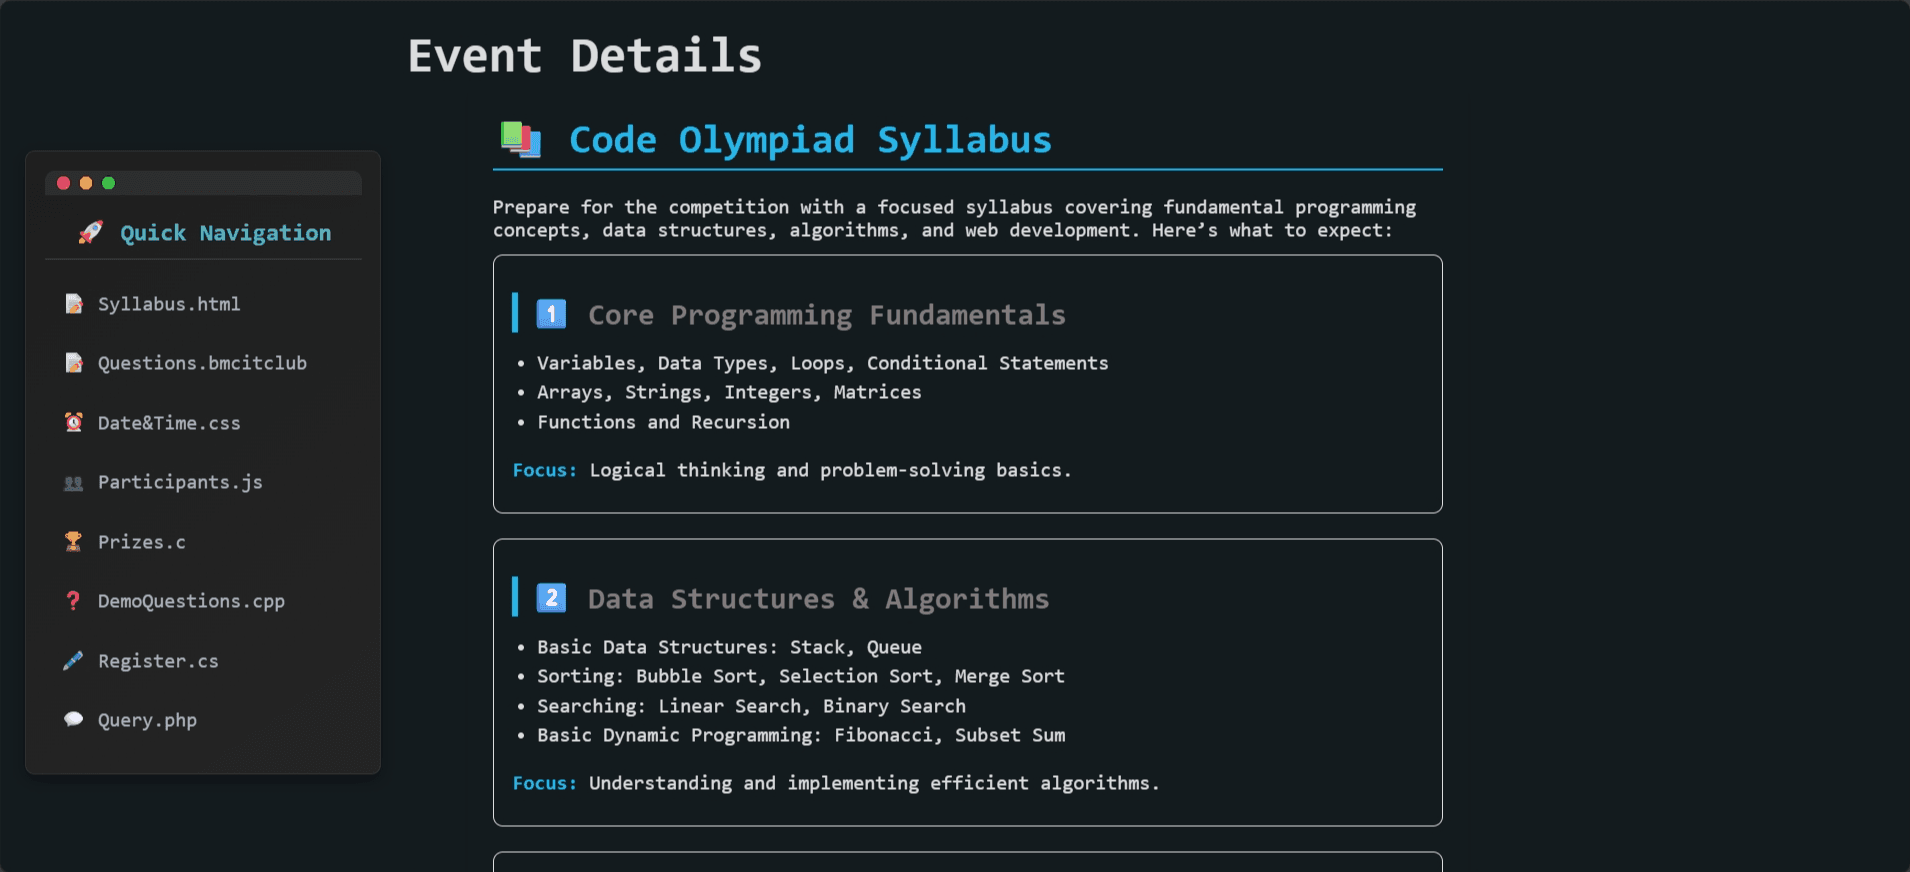The height and width of the screenshot is (872, 1910).
Task: Click the red question mark icon
Action: pyautogui.click(x=73, y=600)
